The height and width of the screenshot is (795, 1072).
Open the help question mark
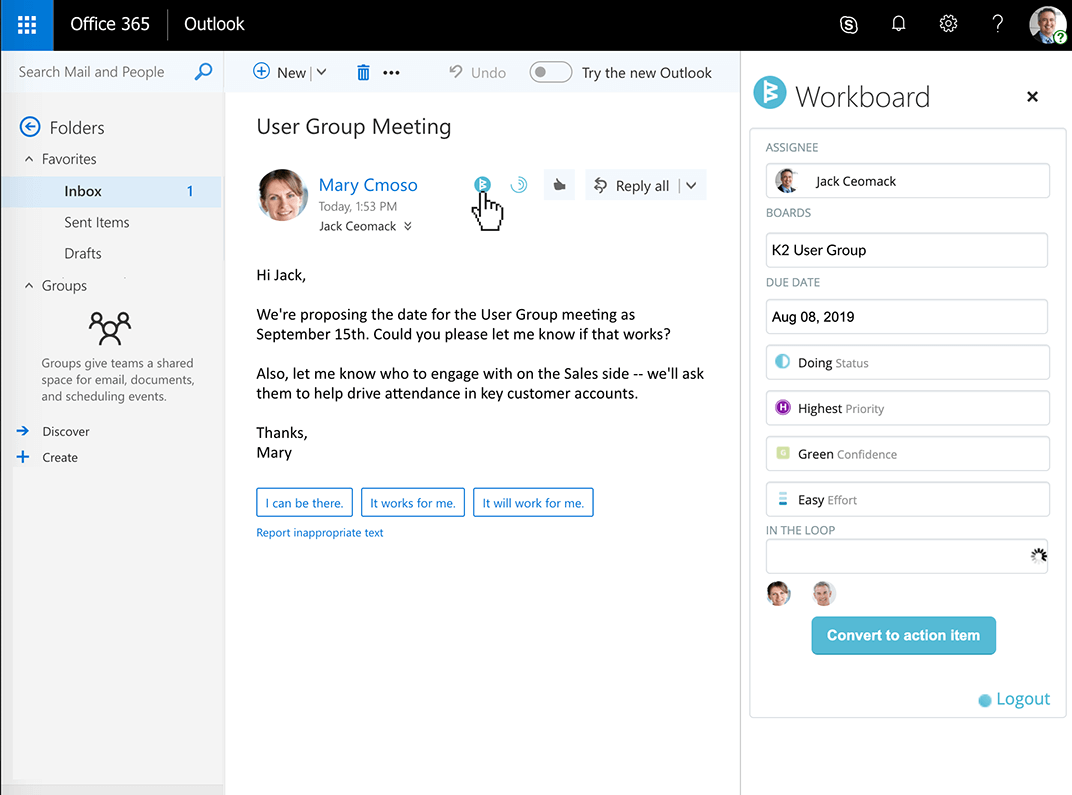click(x=997, y=24)
